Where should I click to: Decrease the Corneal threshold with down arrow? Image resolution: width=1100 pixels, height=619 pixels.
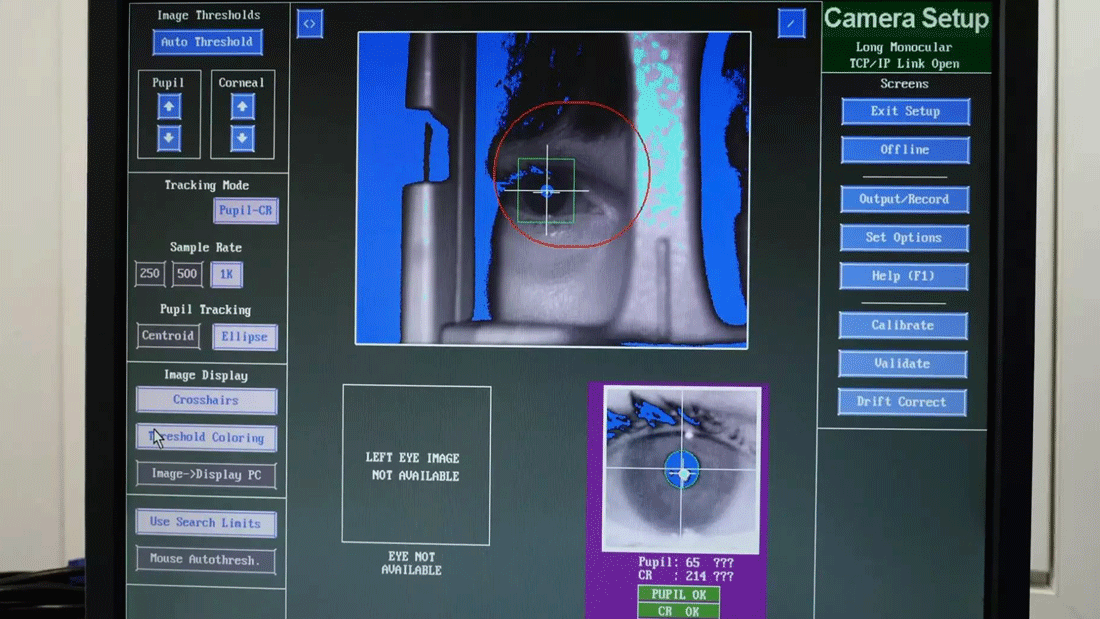click(242, 138)
